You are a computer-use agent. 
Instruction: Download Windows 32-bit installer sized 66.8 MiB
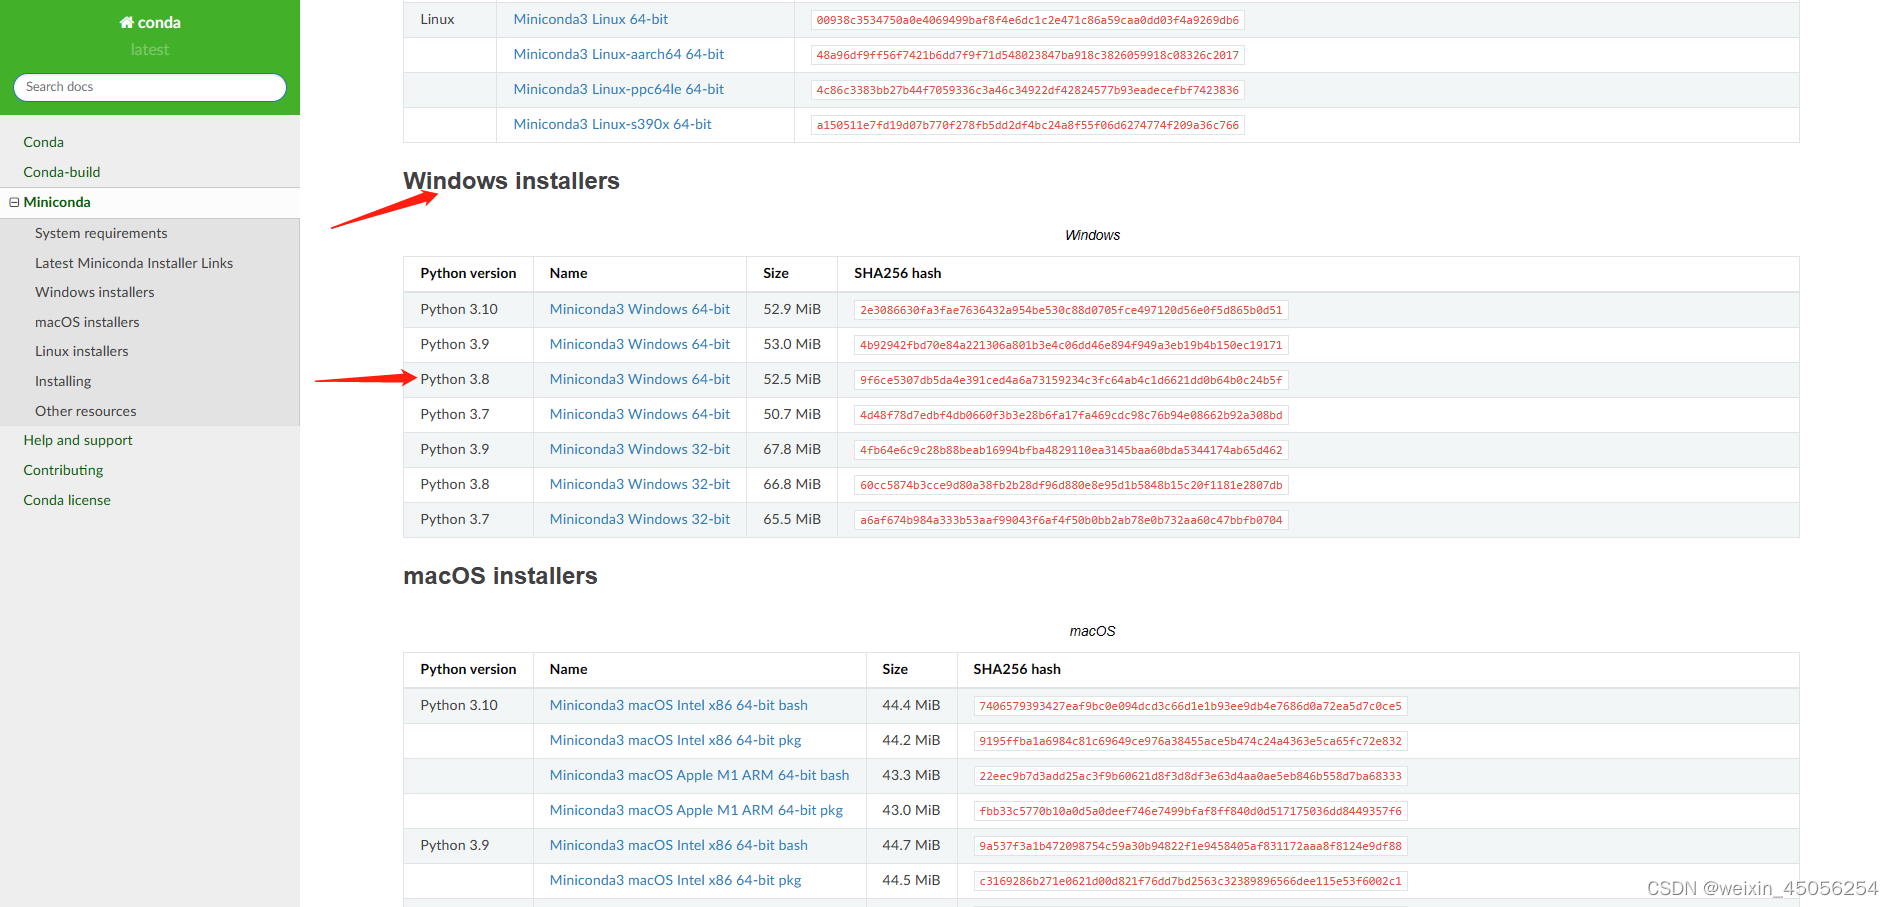[x=640, y=484]
